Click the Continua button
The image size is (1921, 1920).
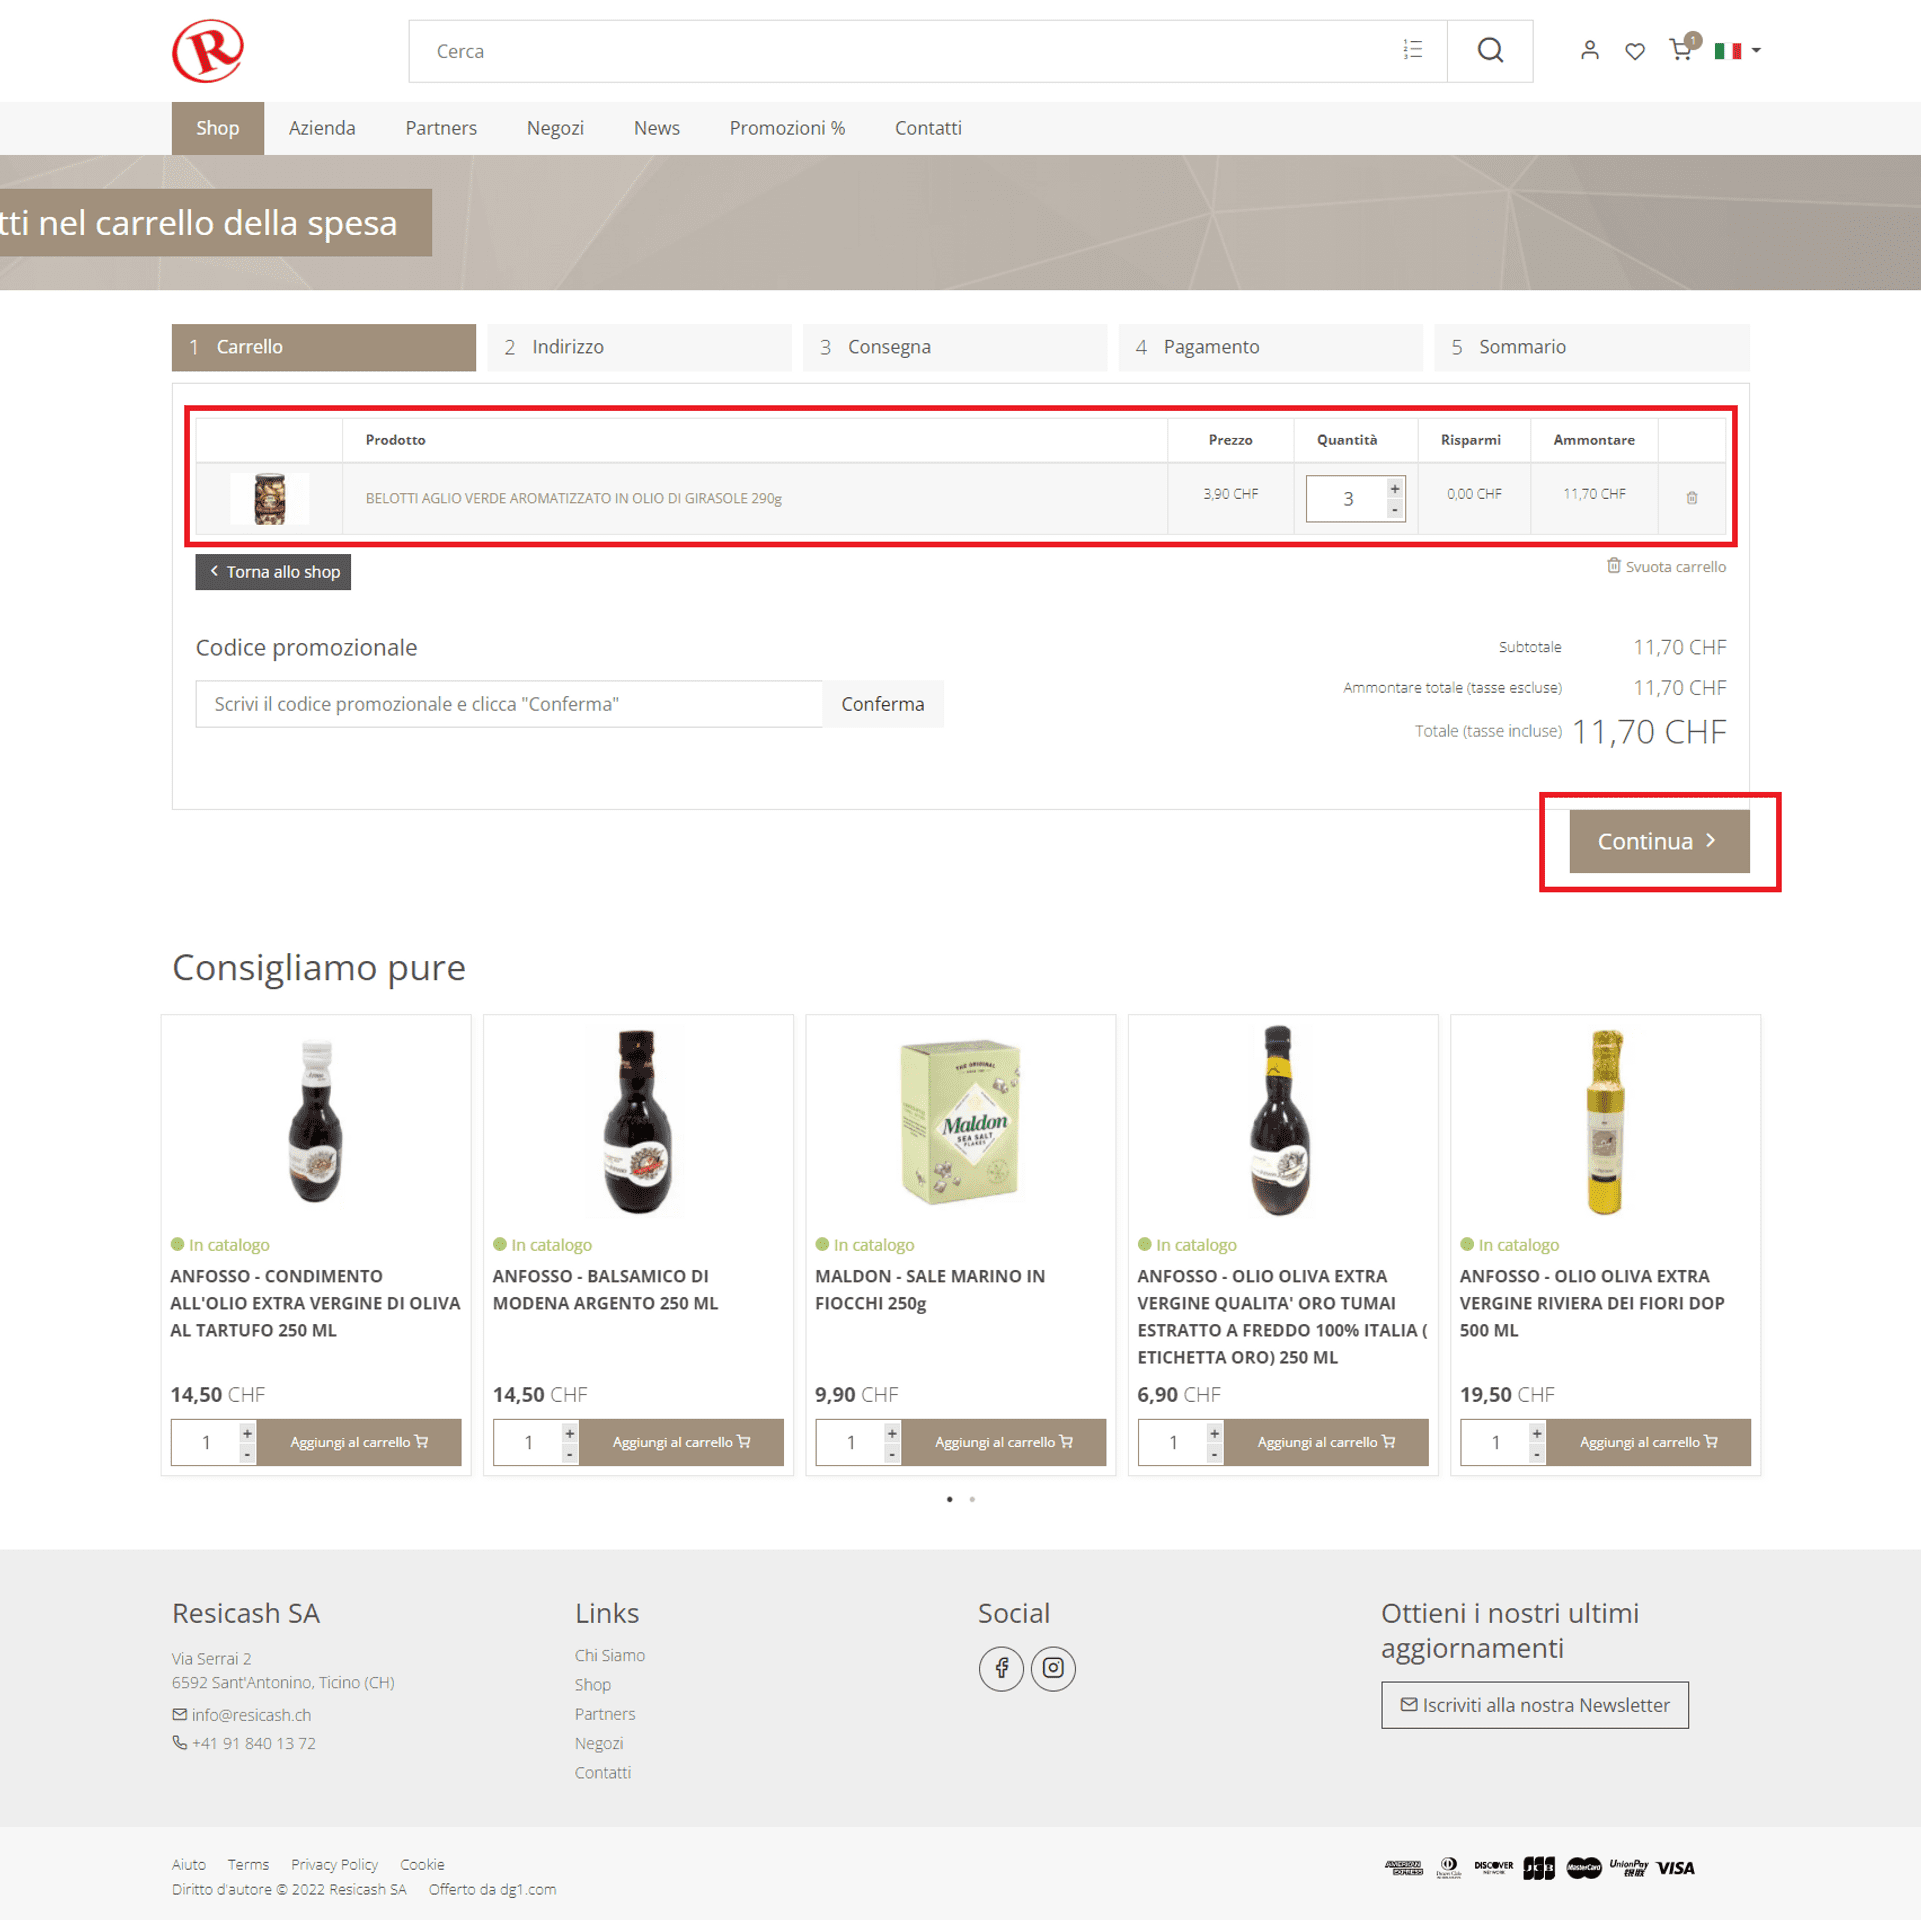tap(1659, 841)
